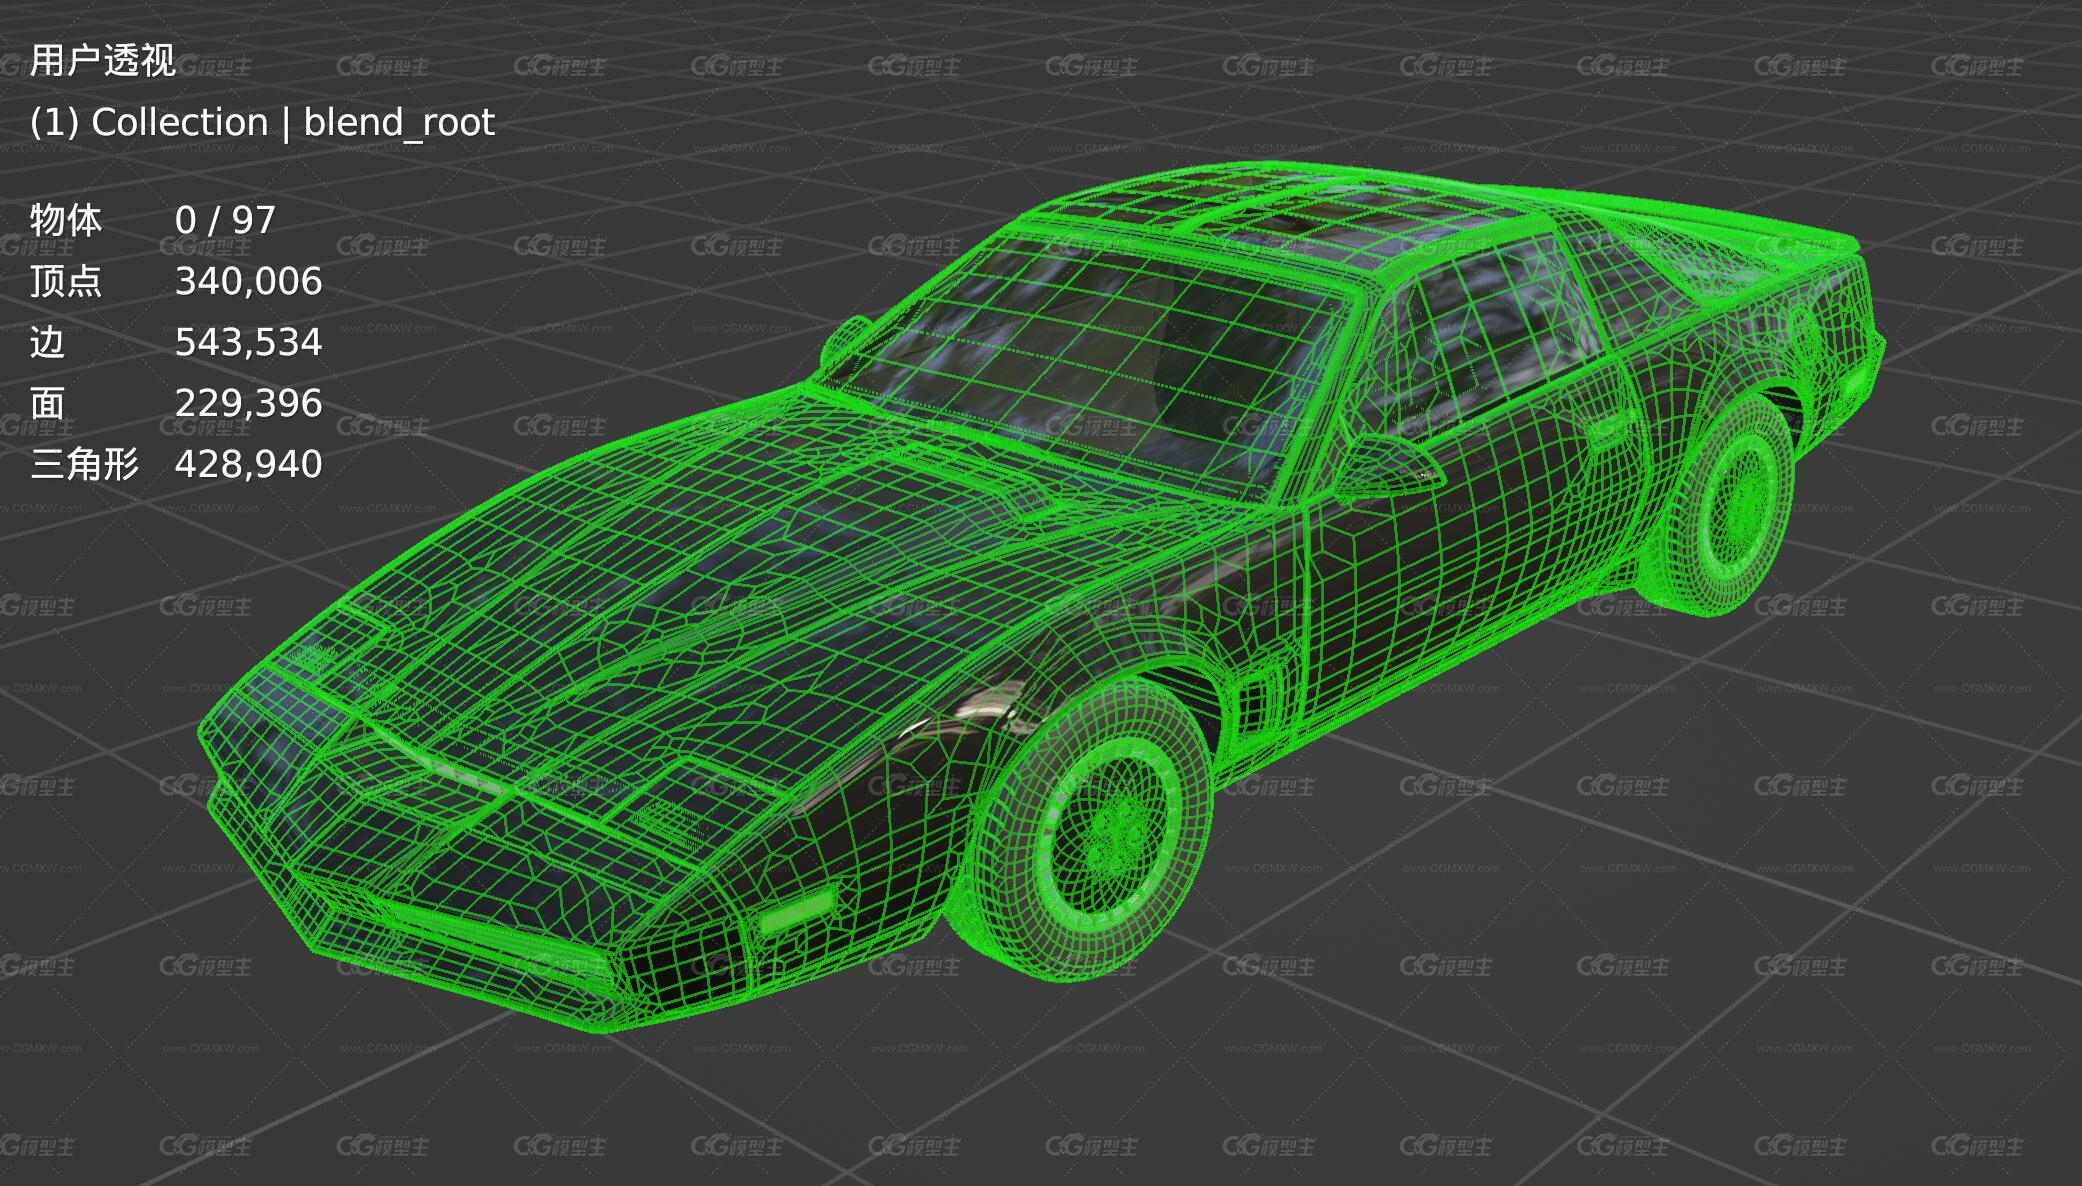
Task: Click the '顶点' statistics label
Action: coord(66,281)
